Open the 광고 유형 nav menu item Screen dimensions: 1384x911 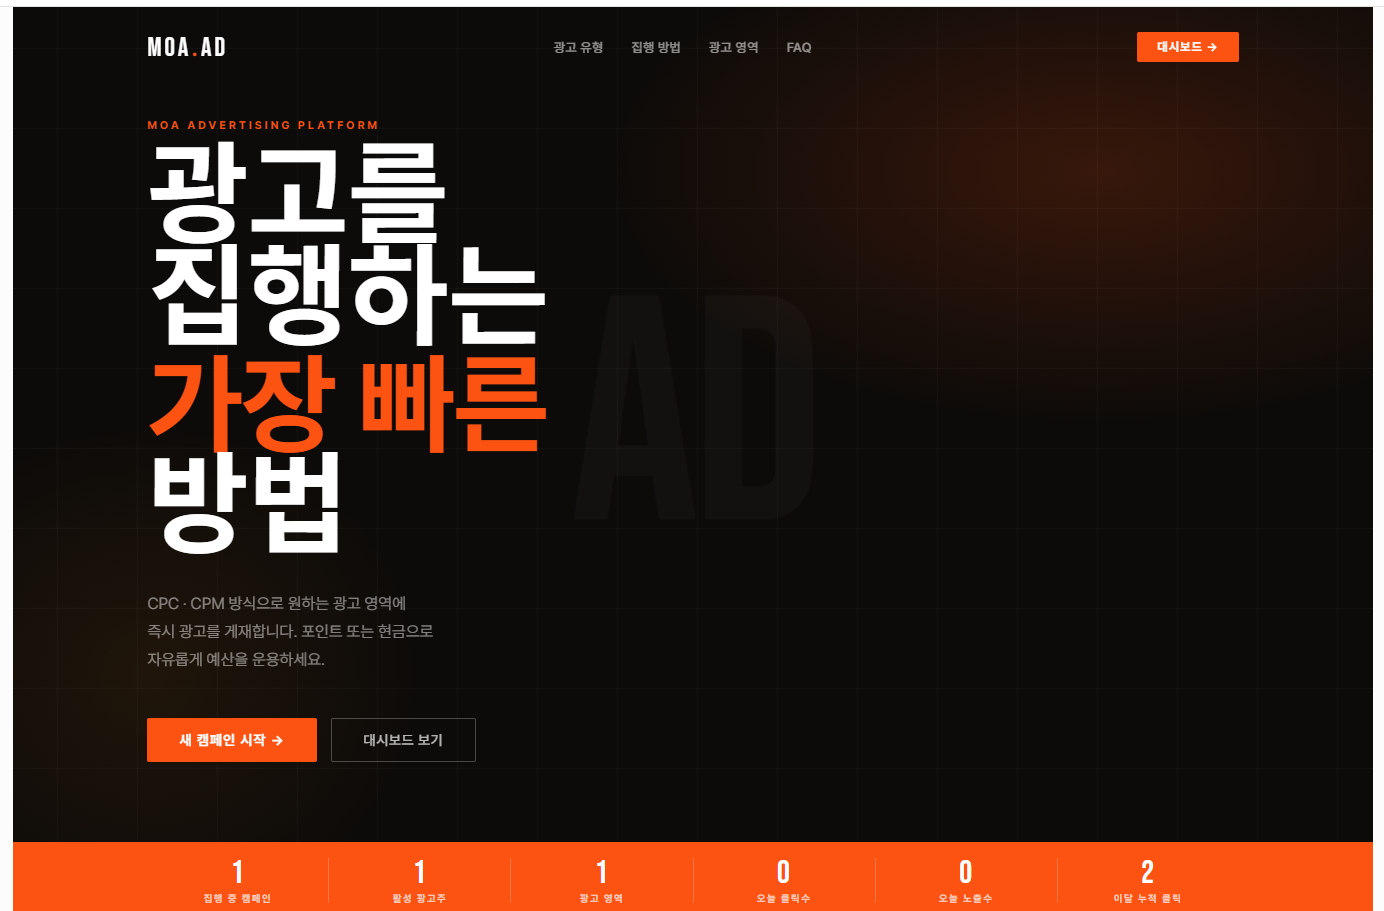(578, 47)
